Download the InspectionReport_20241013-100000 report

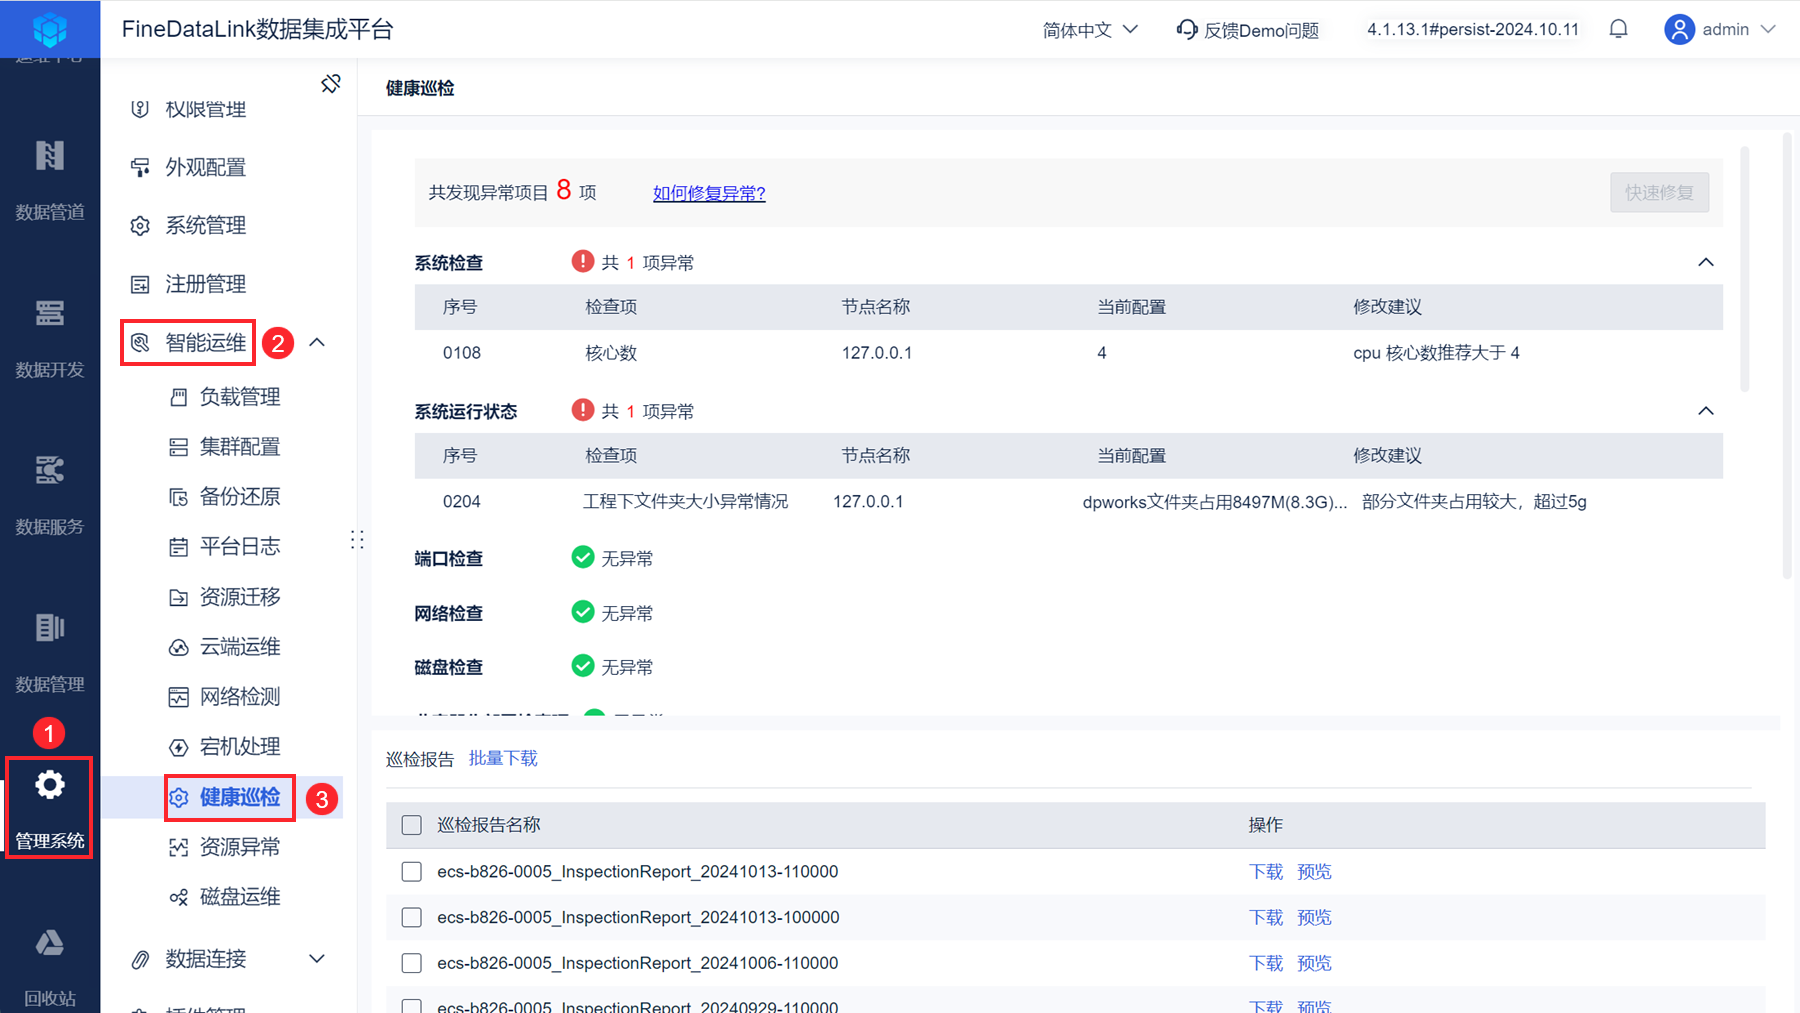pyautogui.click(x=1266, y=917)
